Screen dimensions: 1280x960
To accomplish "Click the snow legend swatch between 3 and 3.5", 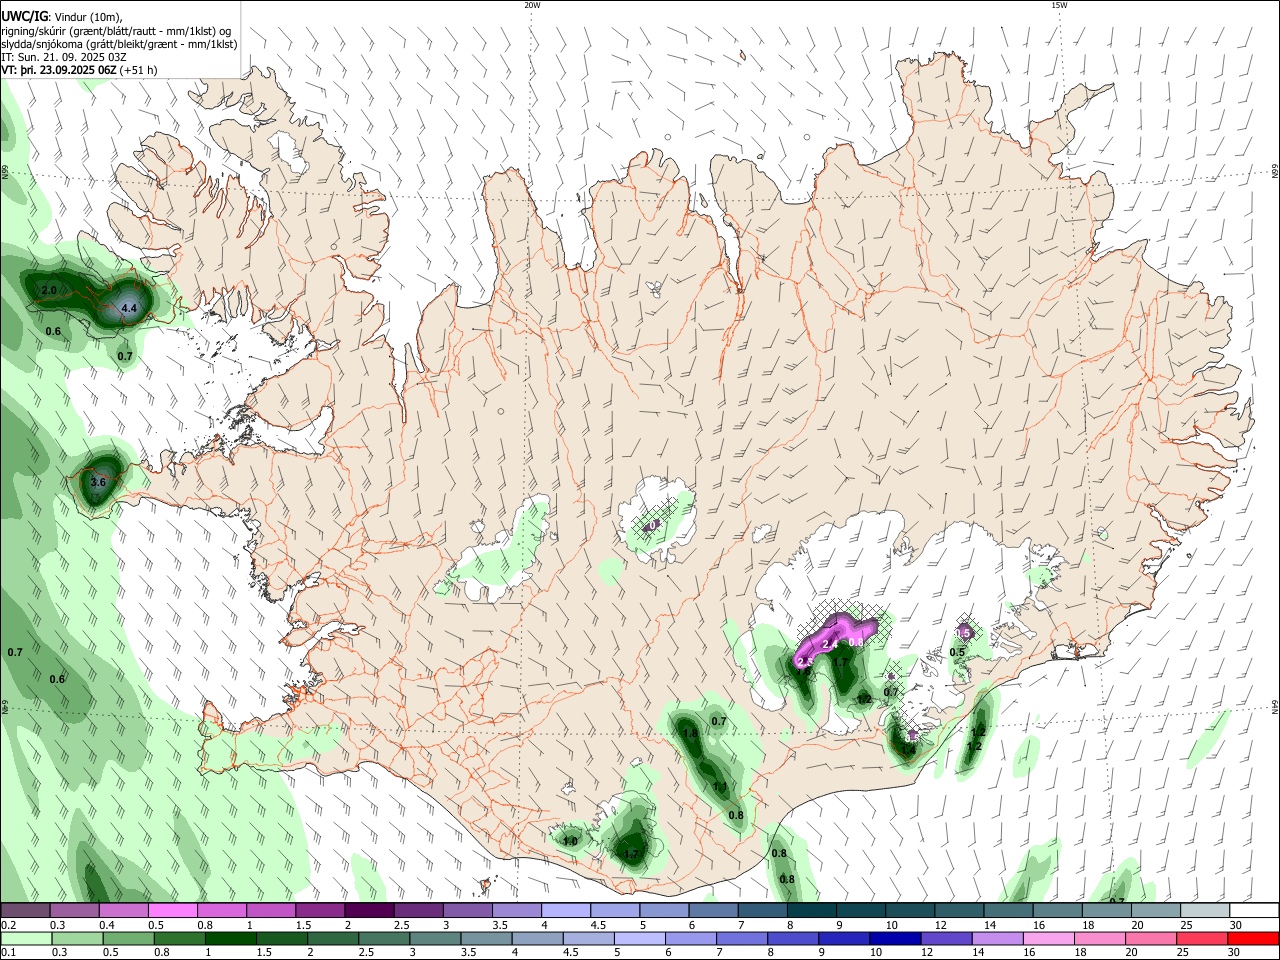I will click(x=467, y=910).
